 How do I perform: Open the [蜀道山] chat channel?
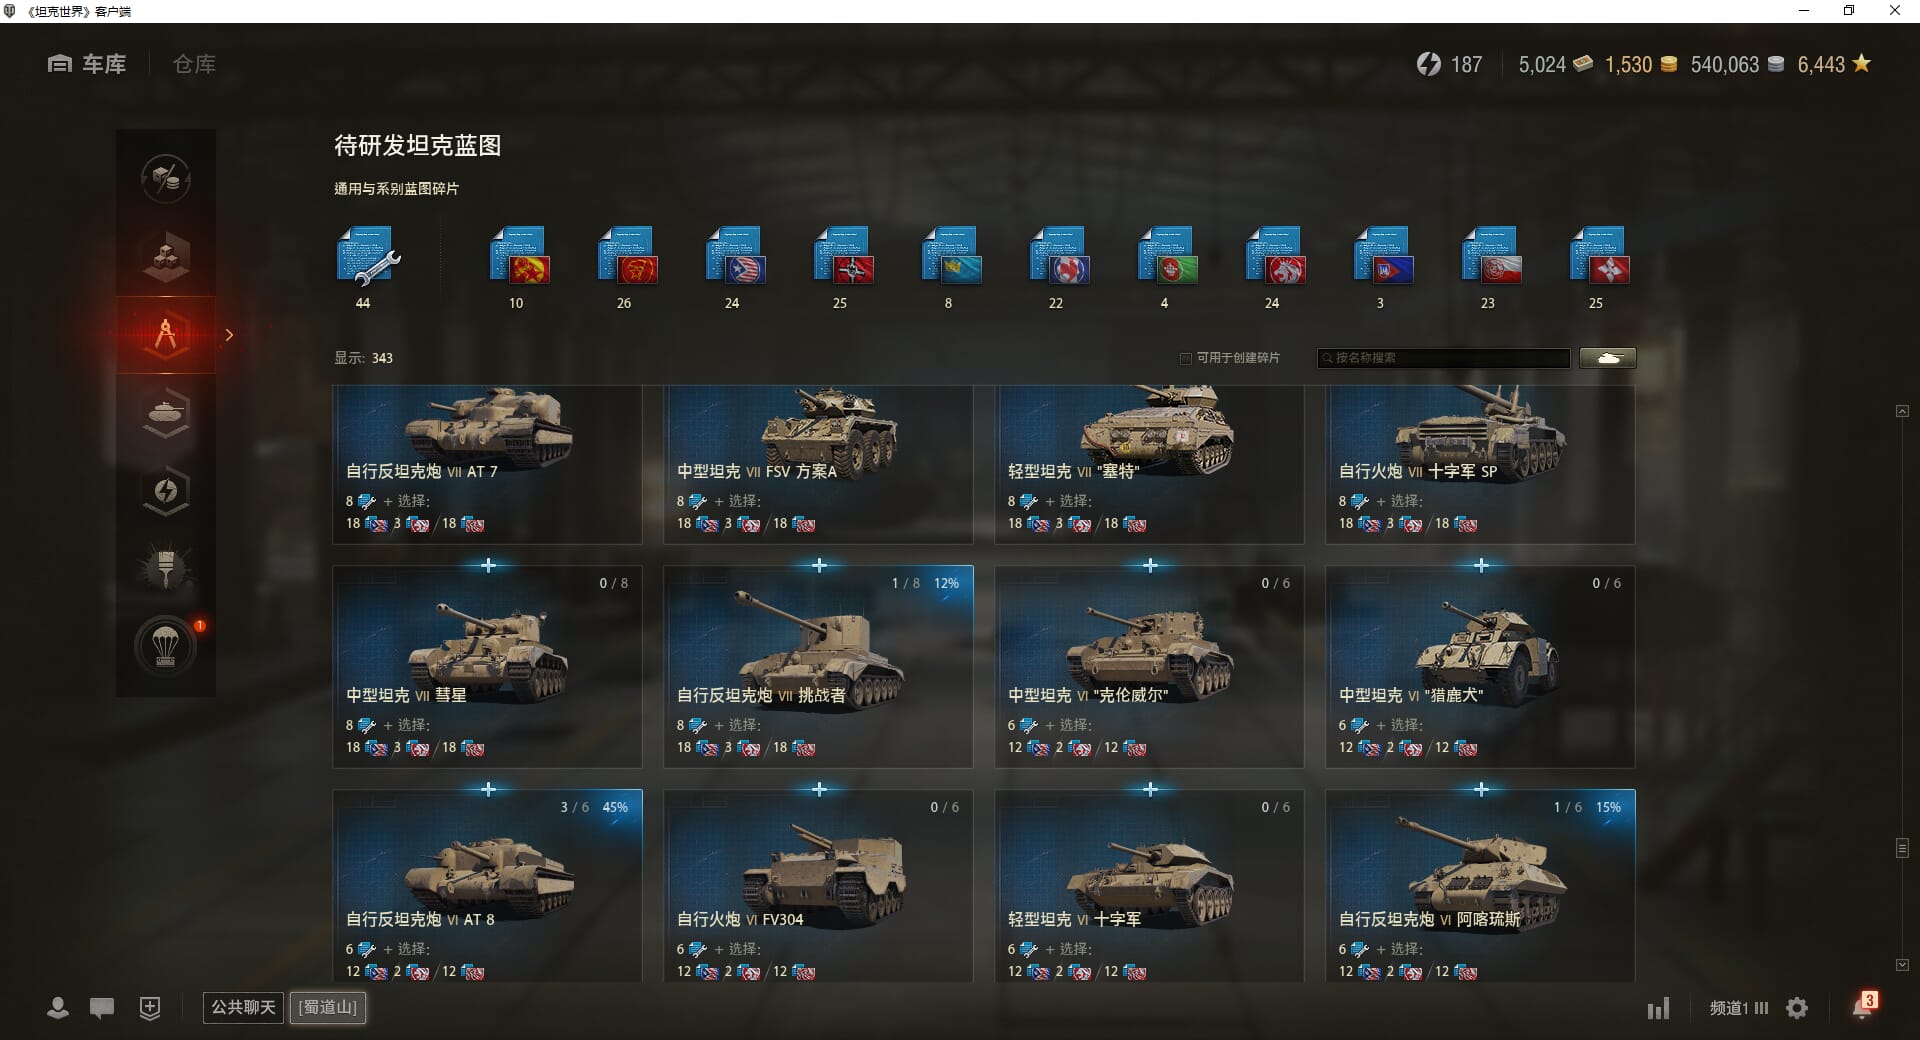click(x=328, y=1007)
